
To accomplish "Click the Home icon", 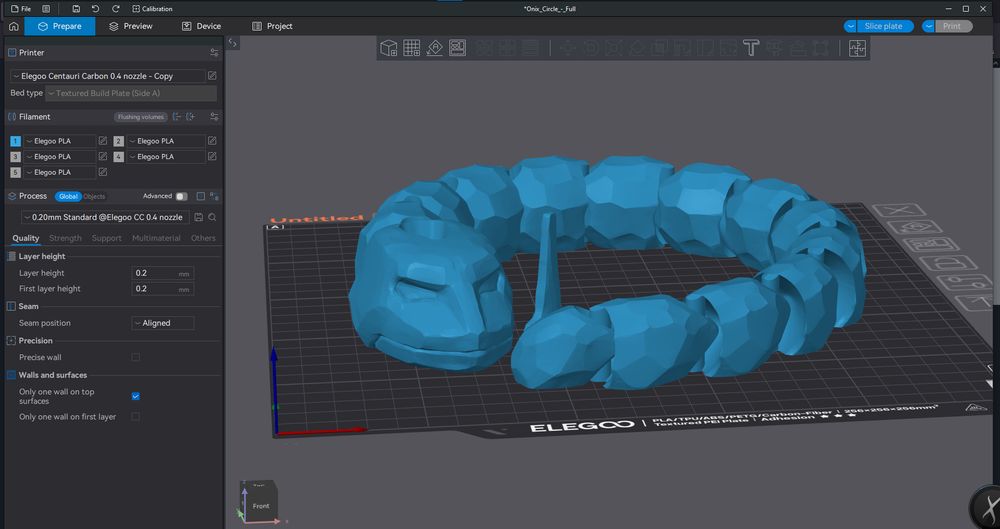I will pos(13,26).
